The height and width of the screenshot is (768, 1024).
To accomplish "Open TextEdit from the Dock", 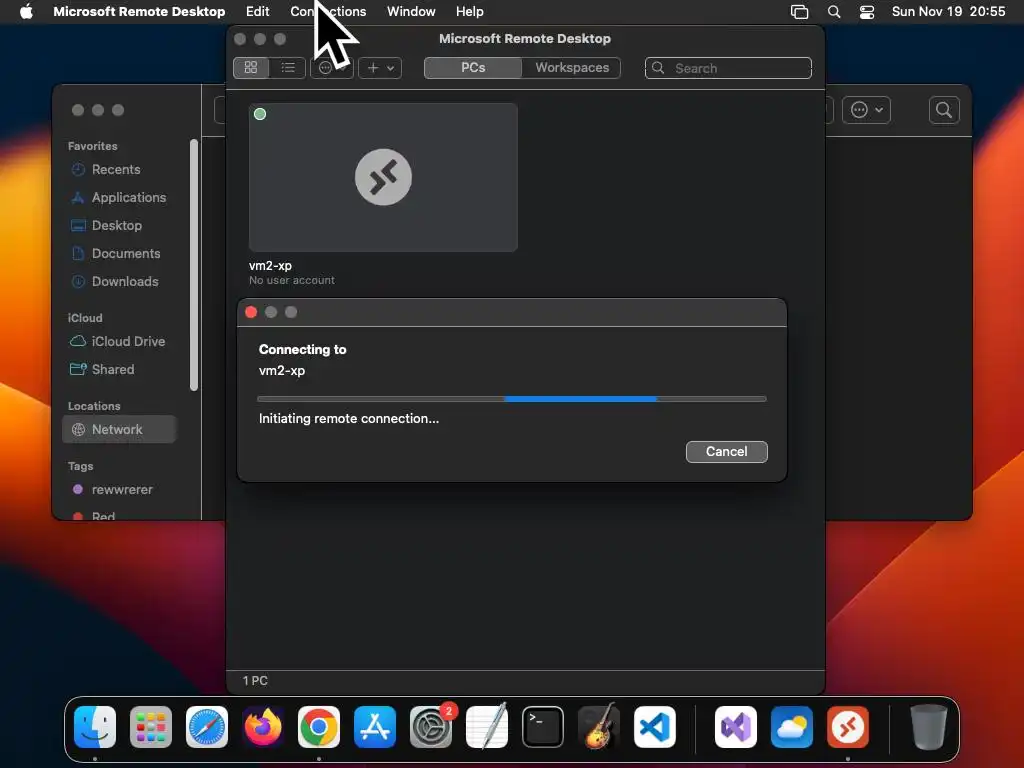I will tap(487, 727).
